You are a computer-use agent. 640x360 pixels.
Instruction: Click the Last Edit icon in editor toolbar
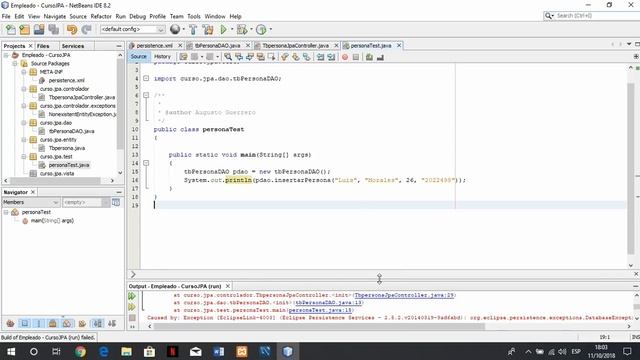184,57
